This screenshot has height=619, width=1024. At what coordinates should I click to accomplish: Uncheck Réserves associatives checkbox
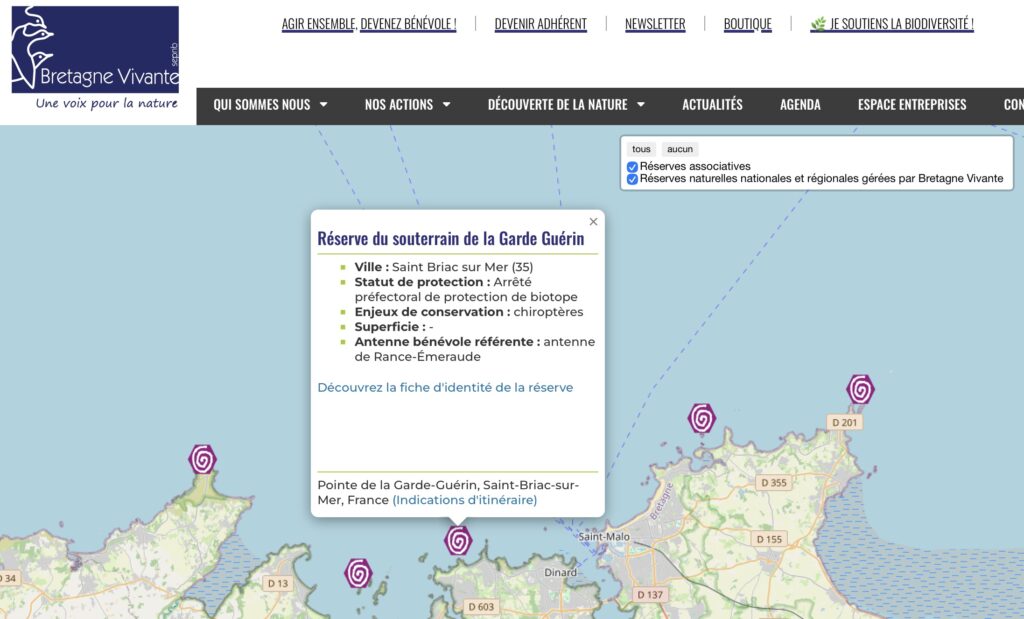click(632, 167)
